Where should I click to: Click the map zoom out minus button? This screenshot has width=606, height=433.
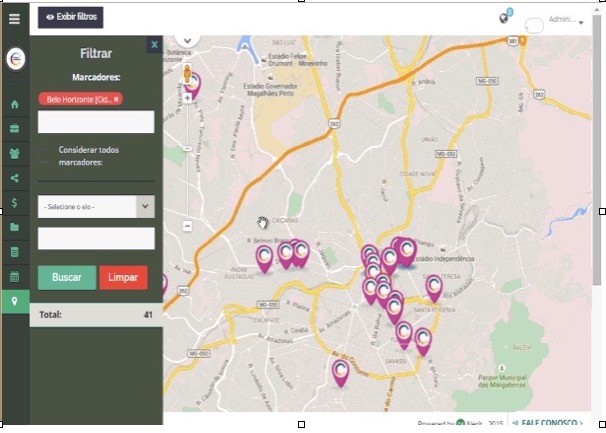tap(187, 226)
